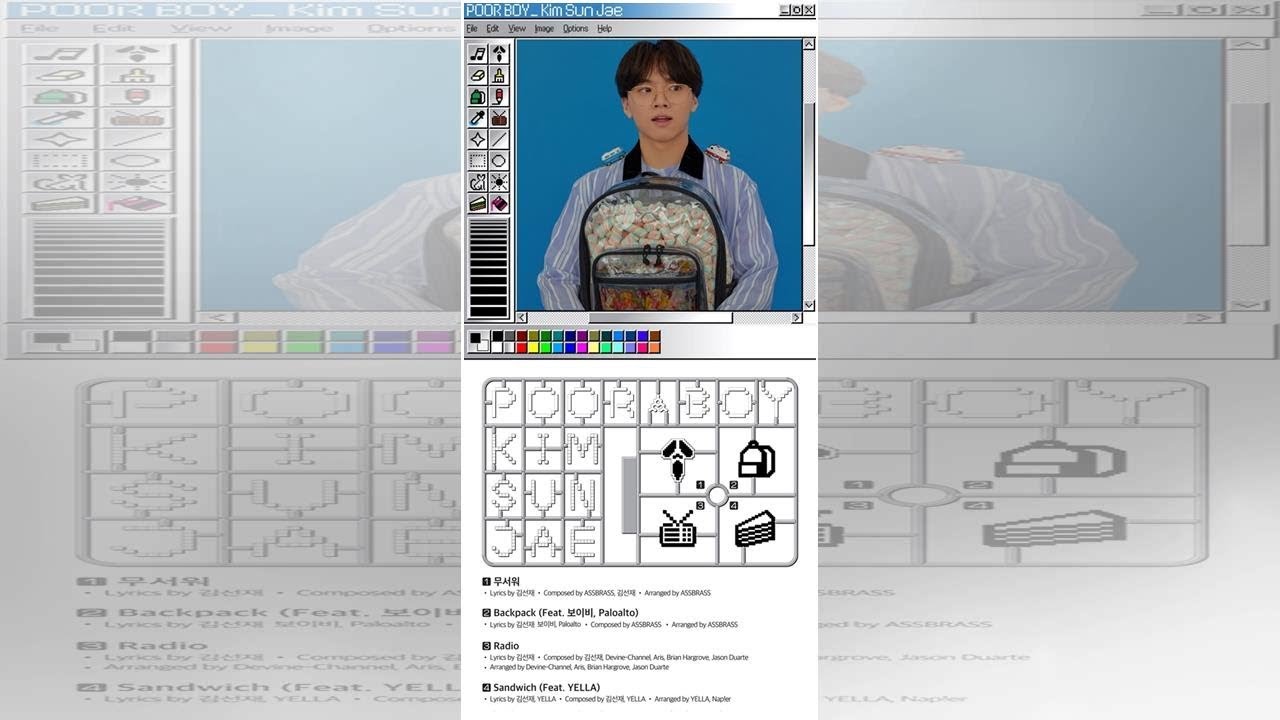Click the pixel letter P in POOR
The height and width of the screenshot is (720, 1280).
point(506,402)
